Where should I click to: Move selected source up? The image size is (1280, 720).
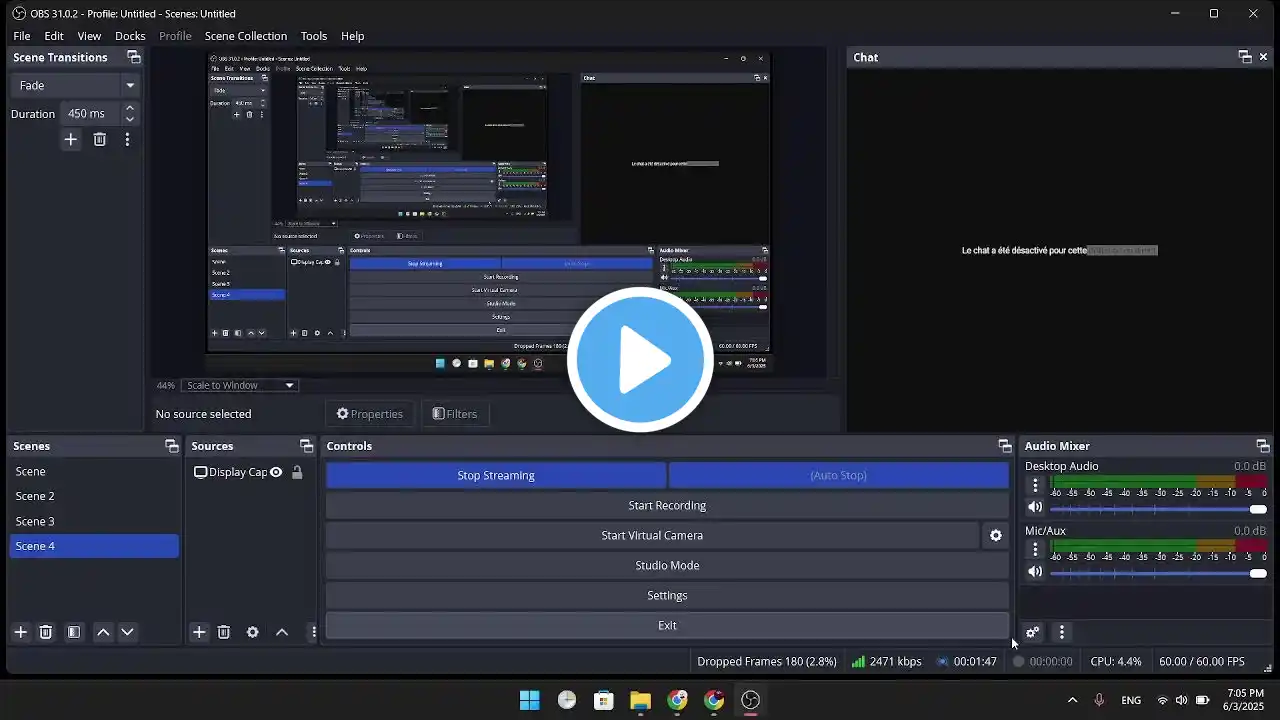[282, 632]
